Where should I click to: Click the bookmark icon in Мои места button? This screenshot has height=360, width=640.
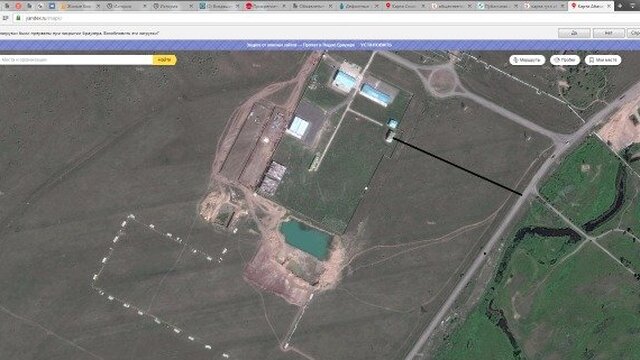591,60
